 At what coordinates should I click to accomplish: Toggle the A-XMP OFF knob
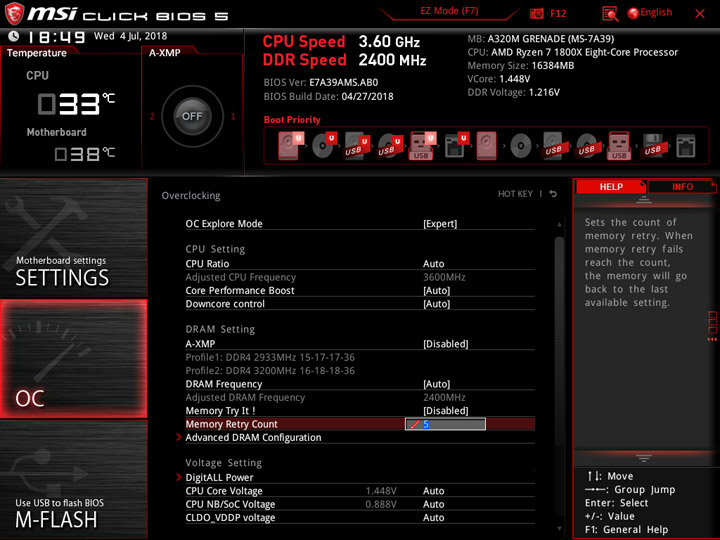[x=192, y=116]
